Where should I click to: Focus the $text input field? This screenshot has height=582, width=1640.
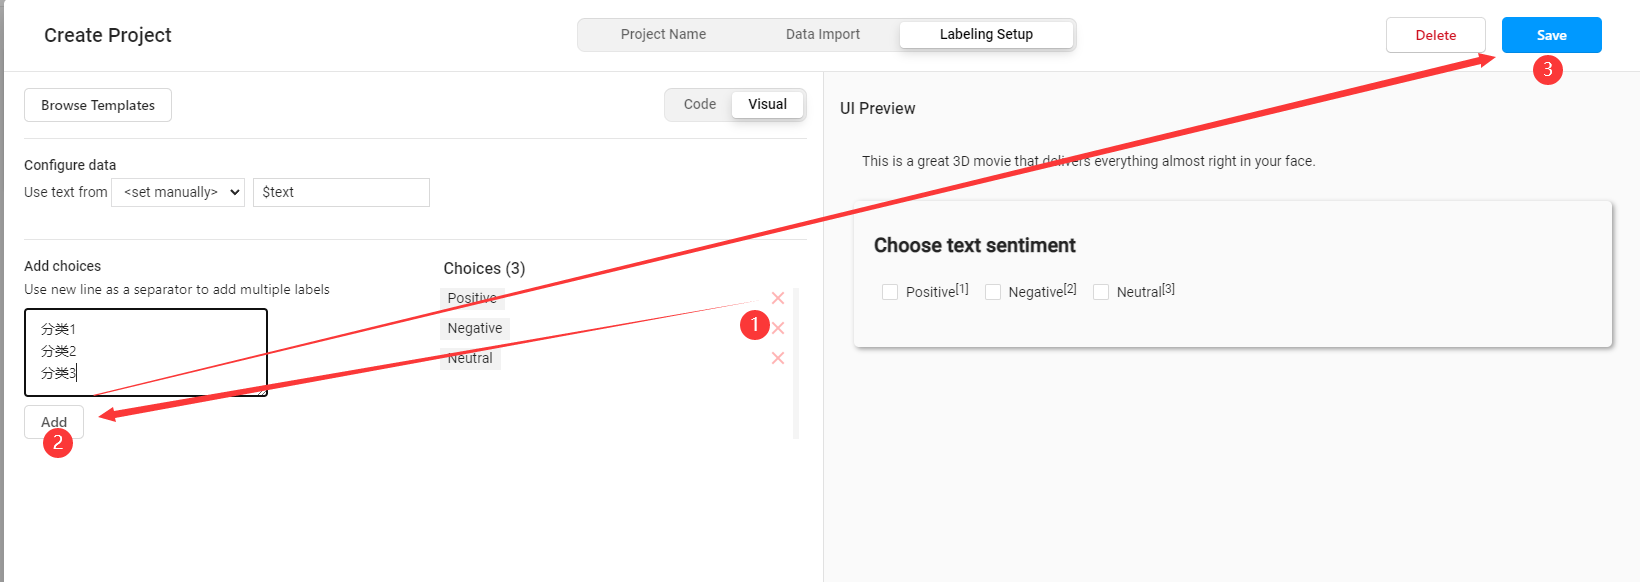pyautogui.click(x=341, y=192)
